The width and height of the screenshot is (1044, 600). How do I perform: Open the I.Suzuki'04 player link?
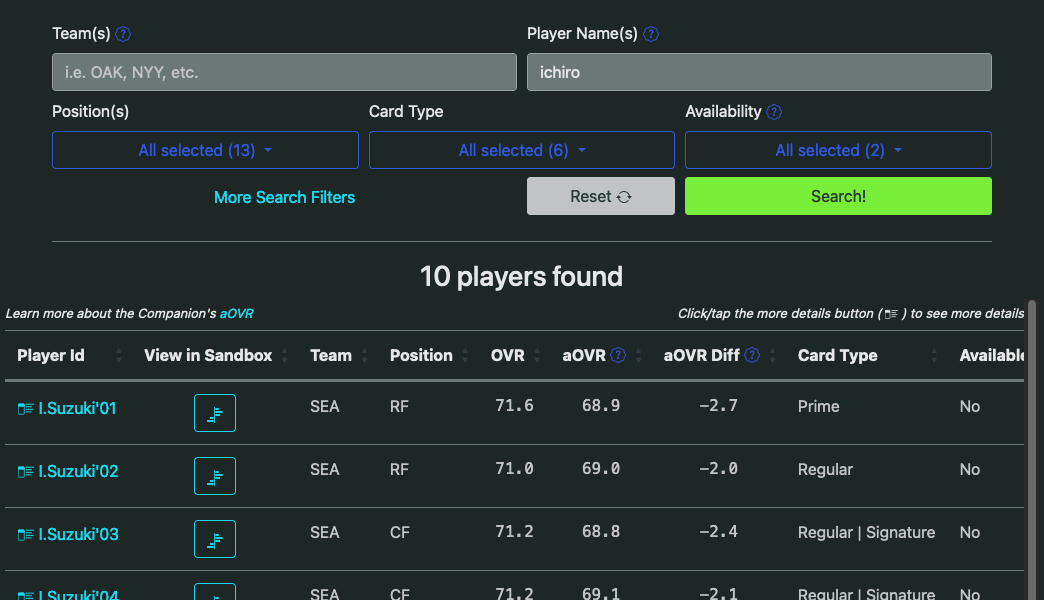click(x=79, y=594)
